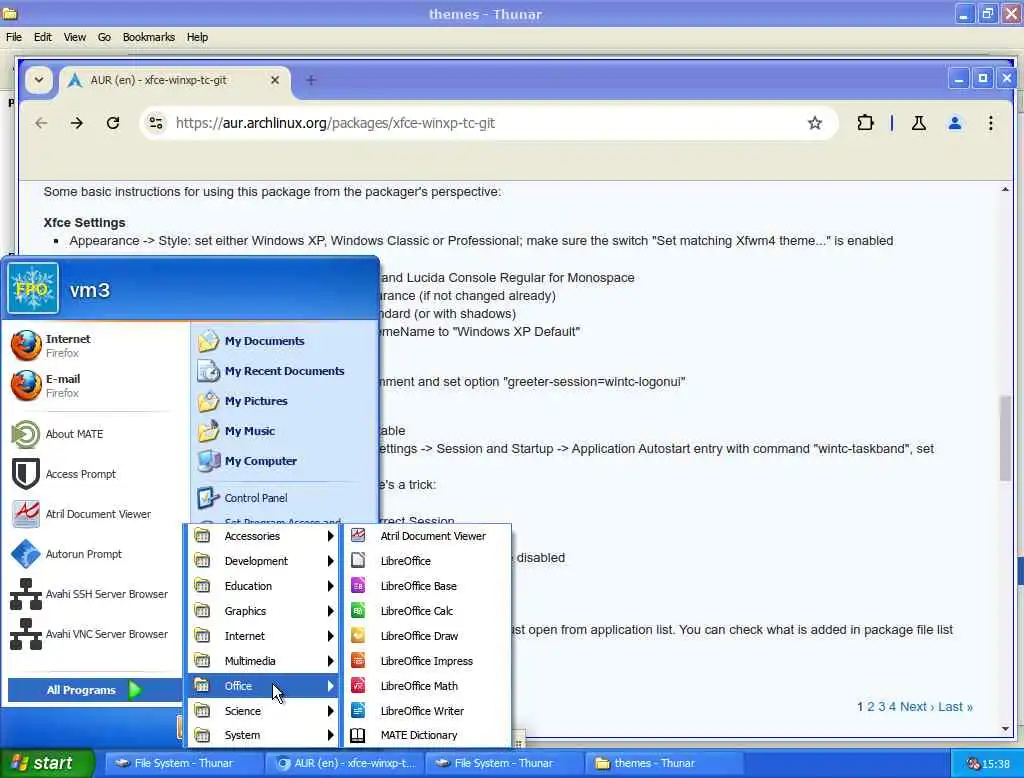Image resolution: width=1024 pixels, height=778 pixels.
Task: Click the page vertical scrollbar thumb
Action: [x=1004, y=438]
